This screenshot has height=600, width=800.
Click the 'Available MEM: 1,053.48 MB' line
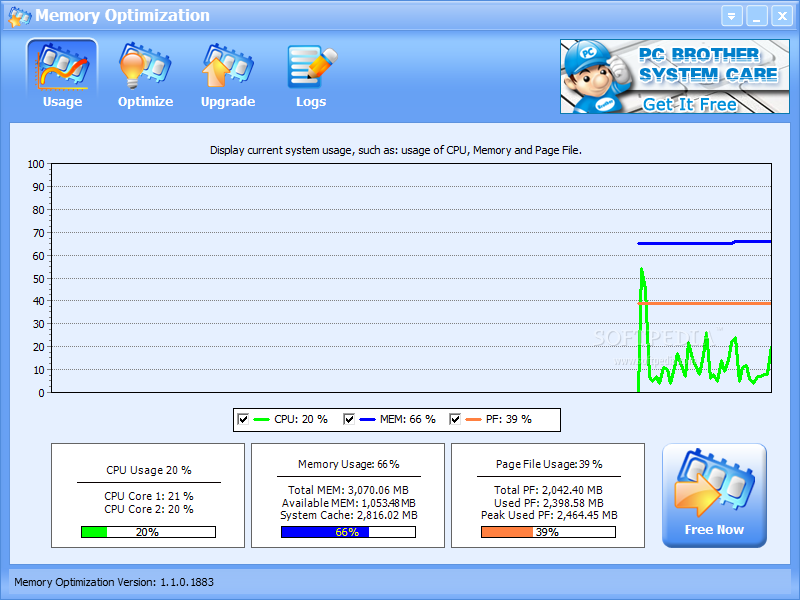[348, 503]
